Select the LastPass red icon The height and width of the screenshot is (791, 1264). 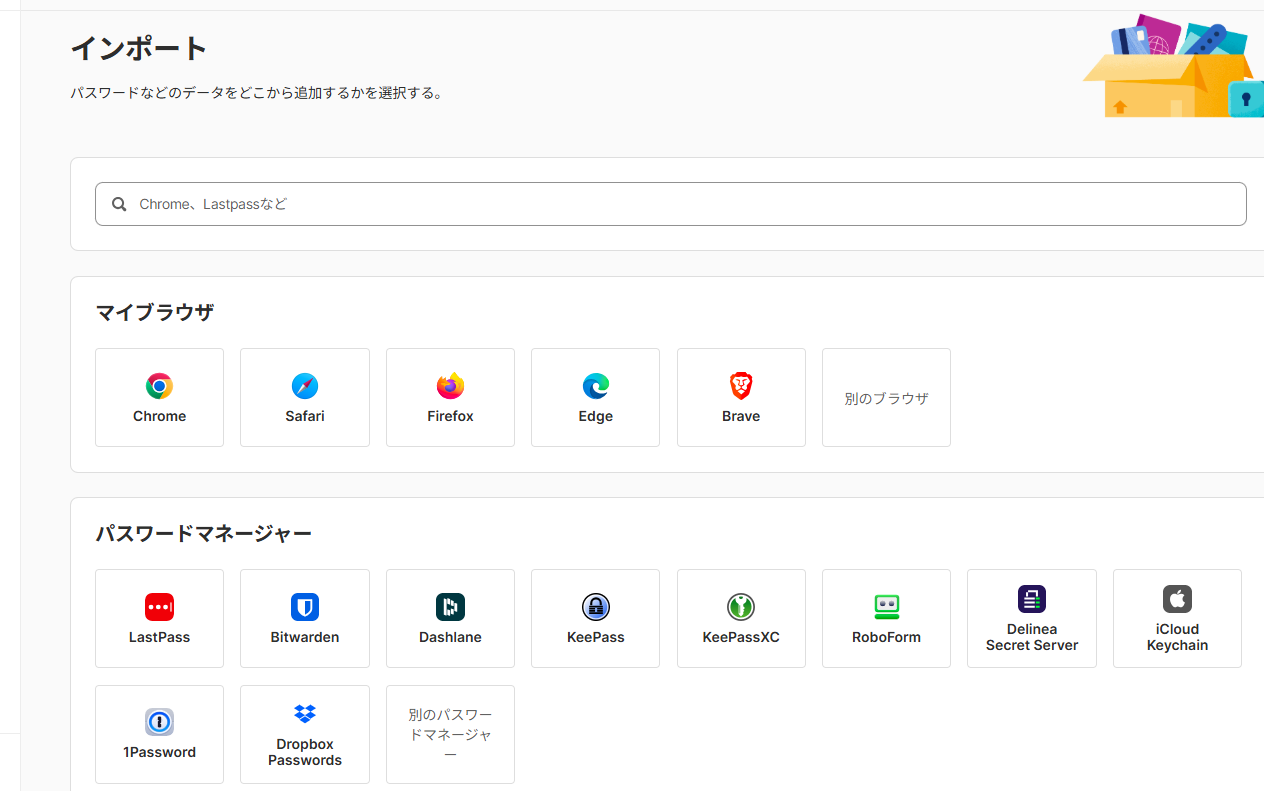coord(159,607)
